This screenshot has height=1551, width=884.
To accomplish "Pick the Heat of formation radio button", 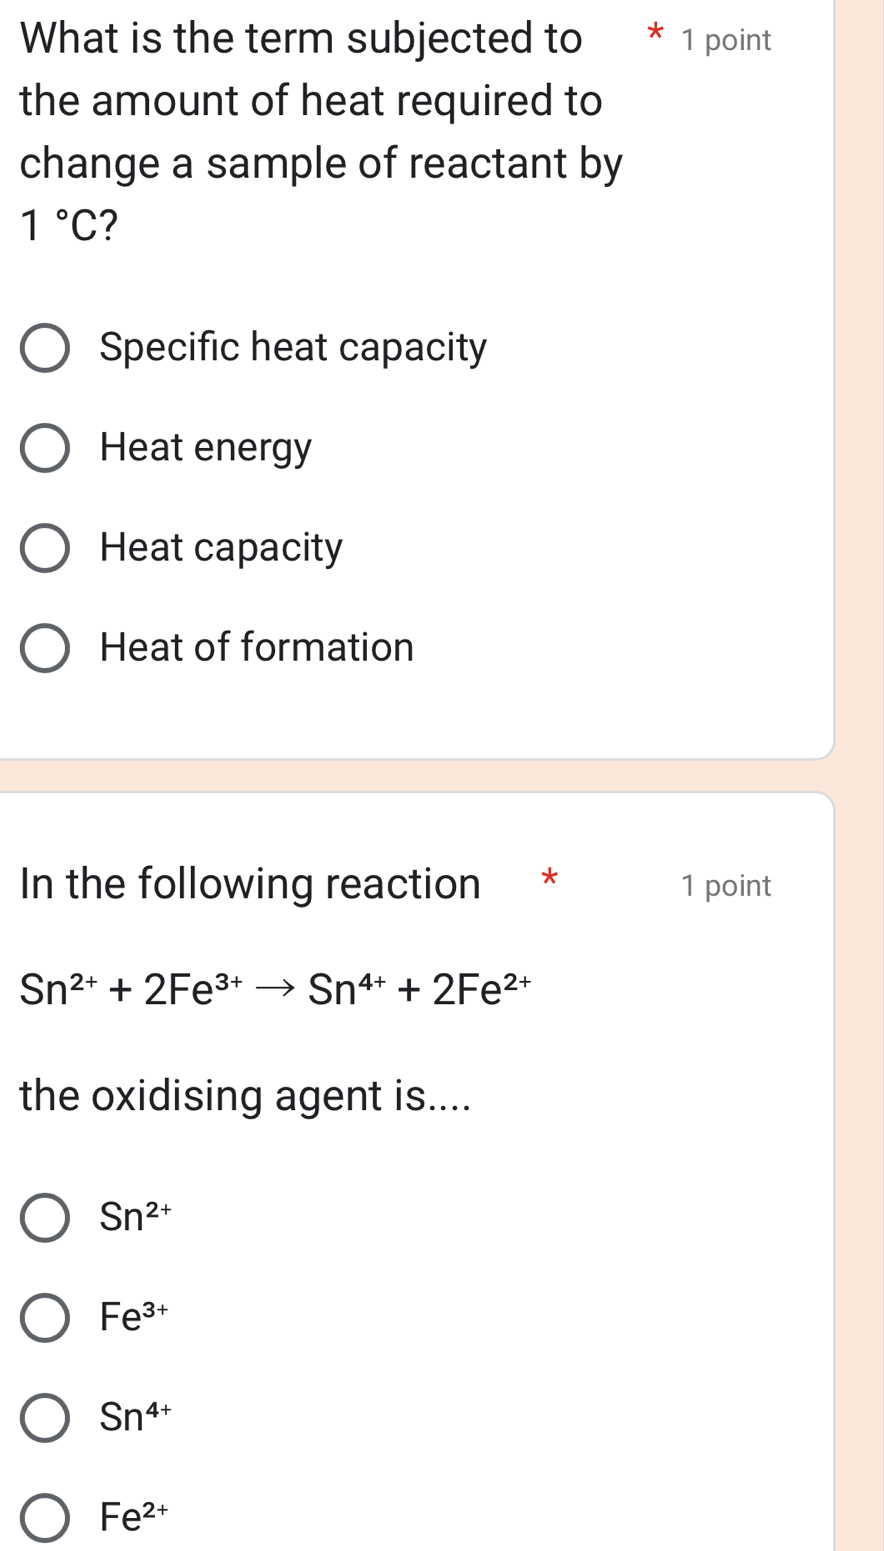I will click(x=45, y=648).
